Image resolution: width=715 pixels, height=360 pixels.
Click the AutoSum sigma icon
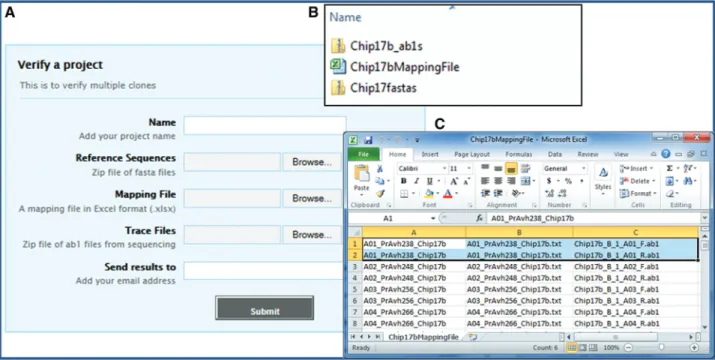click(x=669, y=169)
